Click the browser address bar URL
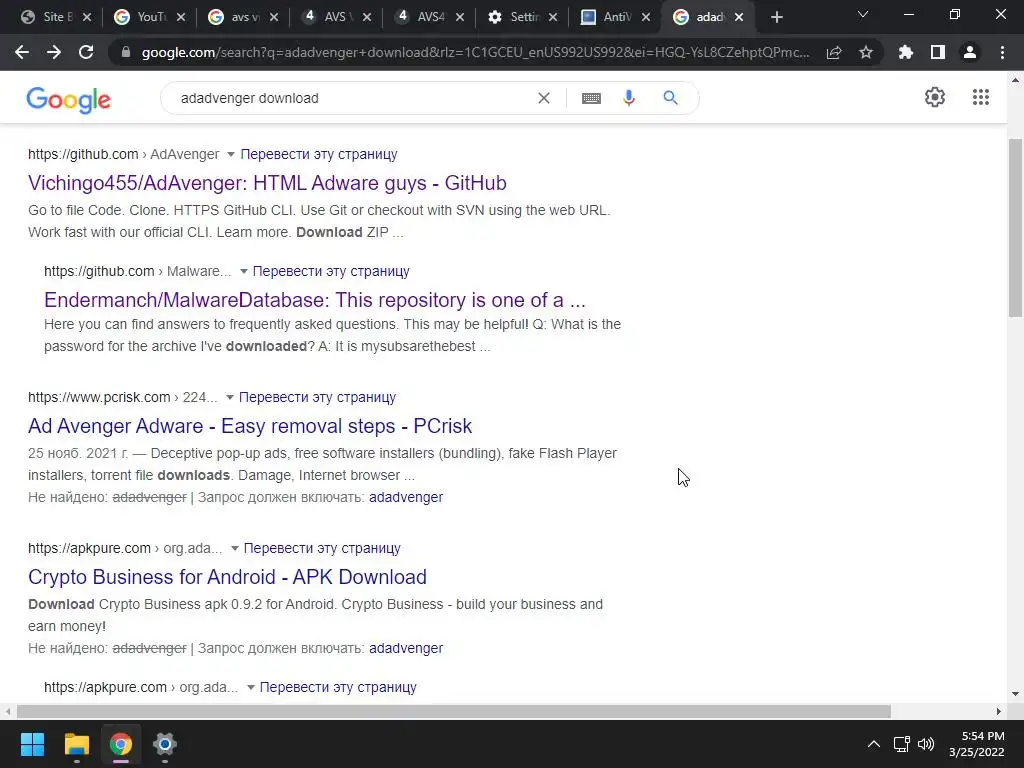The width and height of the screenshot is (1024, 768). tap(475, 52)
